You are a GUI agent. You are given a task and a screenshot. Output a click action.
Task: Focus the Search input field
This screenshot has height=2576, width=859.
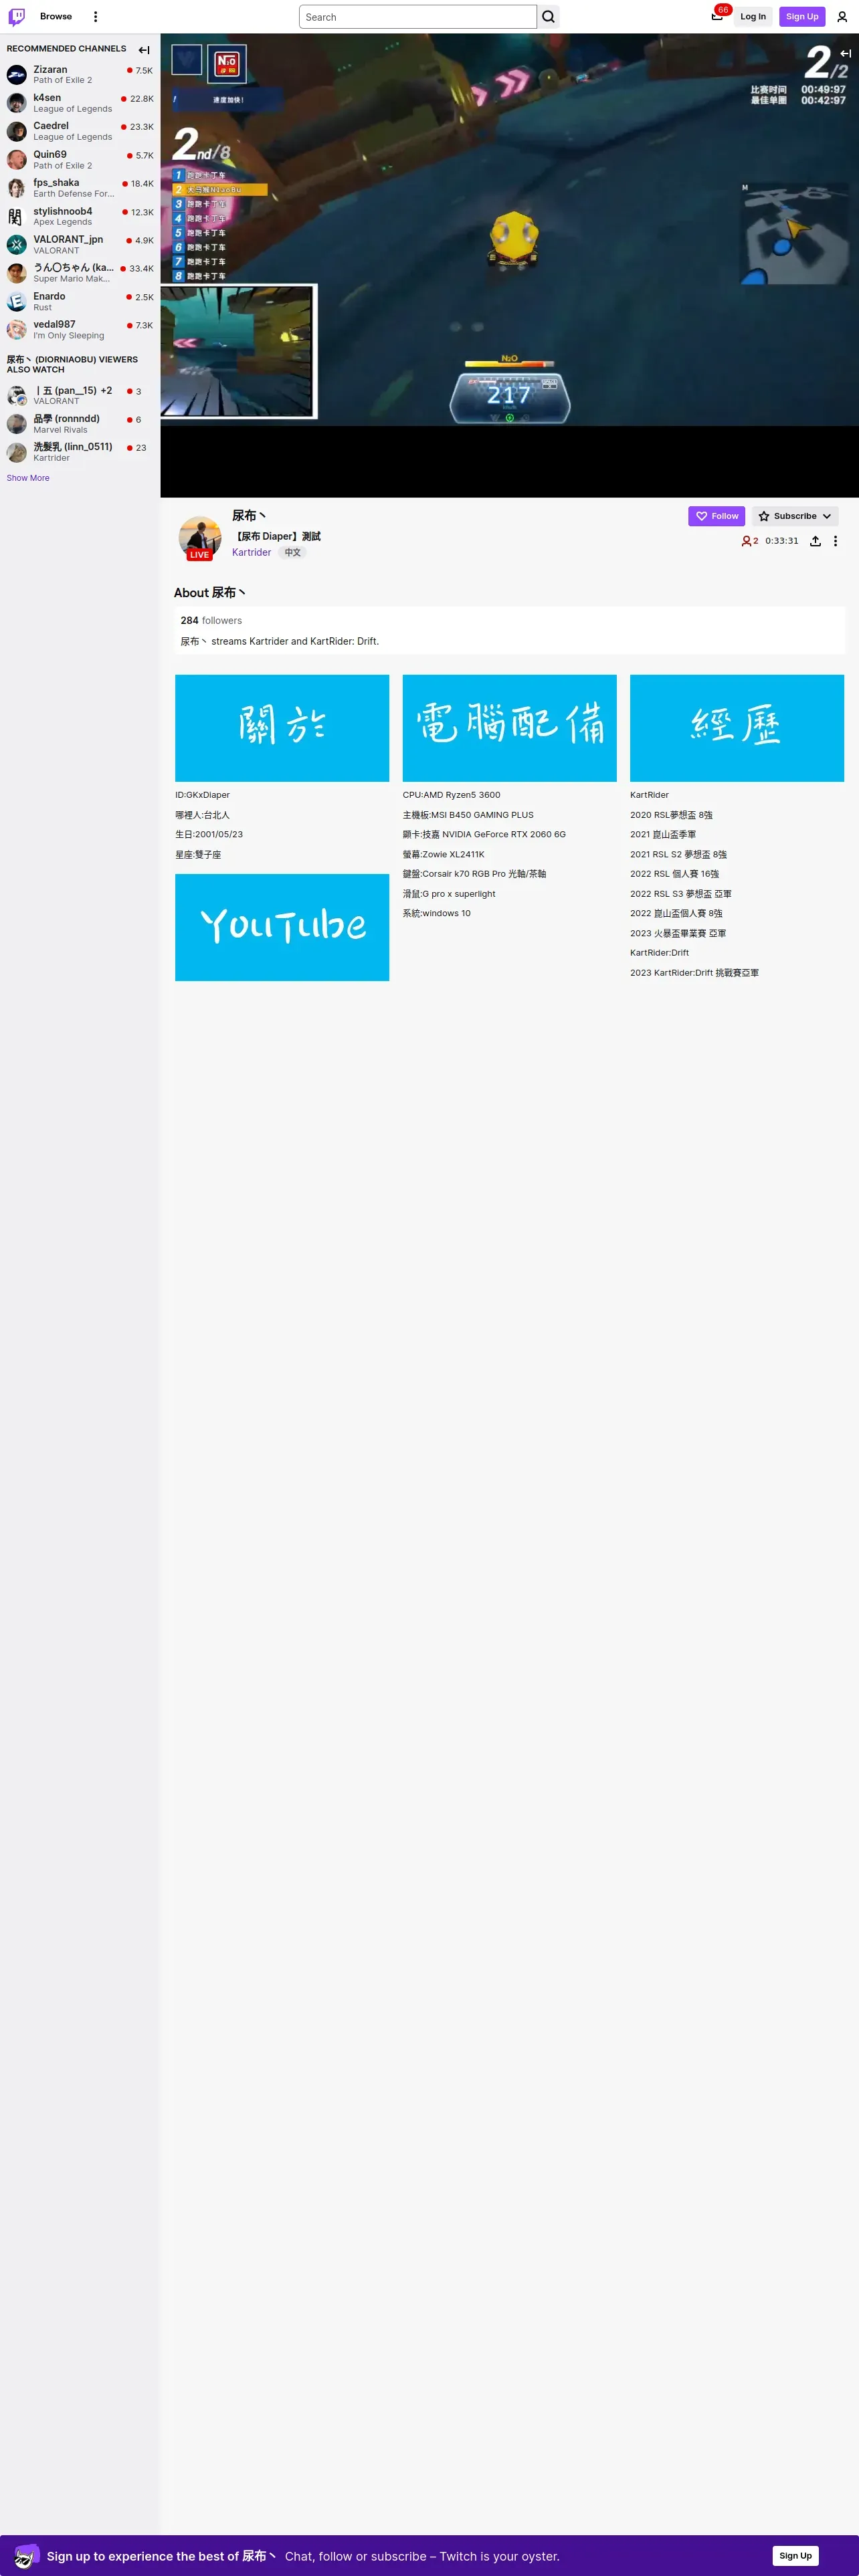(x=418, y=17)
